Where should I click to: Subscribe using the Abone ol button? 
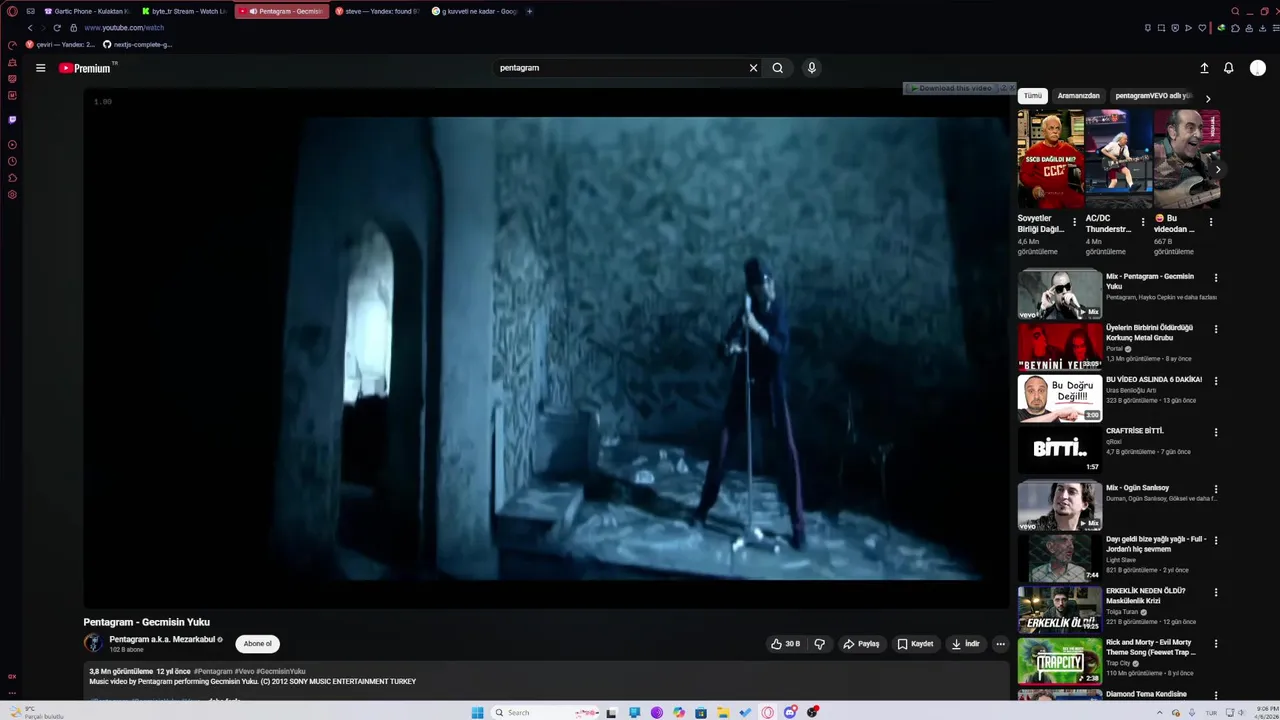pyautogui.click(x=258, y=644)
